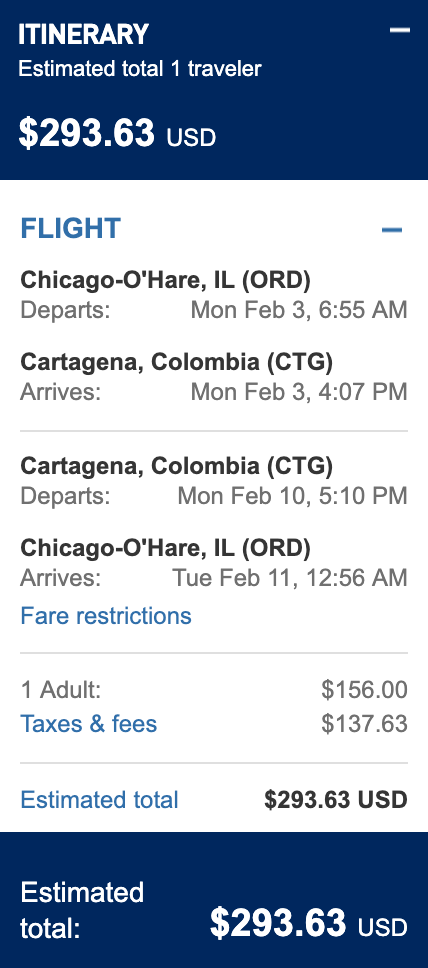Click the return Chicago-O'Hare, IL (ORD) arrival airport
Screen dimensions: 428x968
[166, 547]
